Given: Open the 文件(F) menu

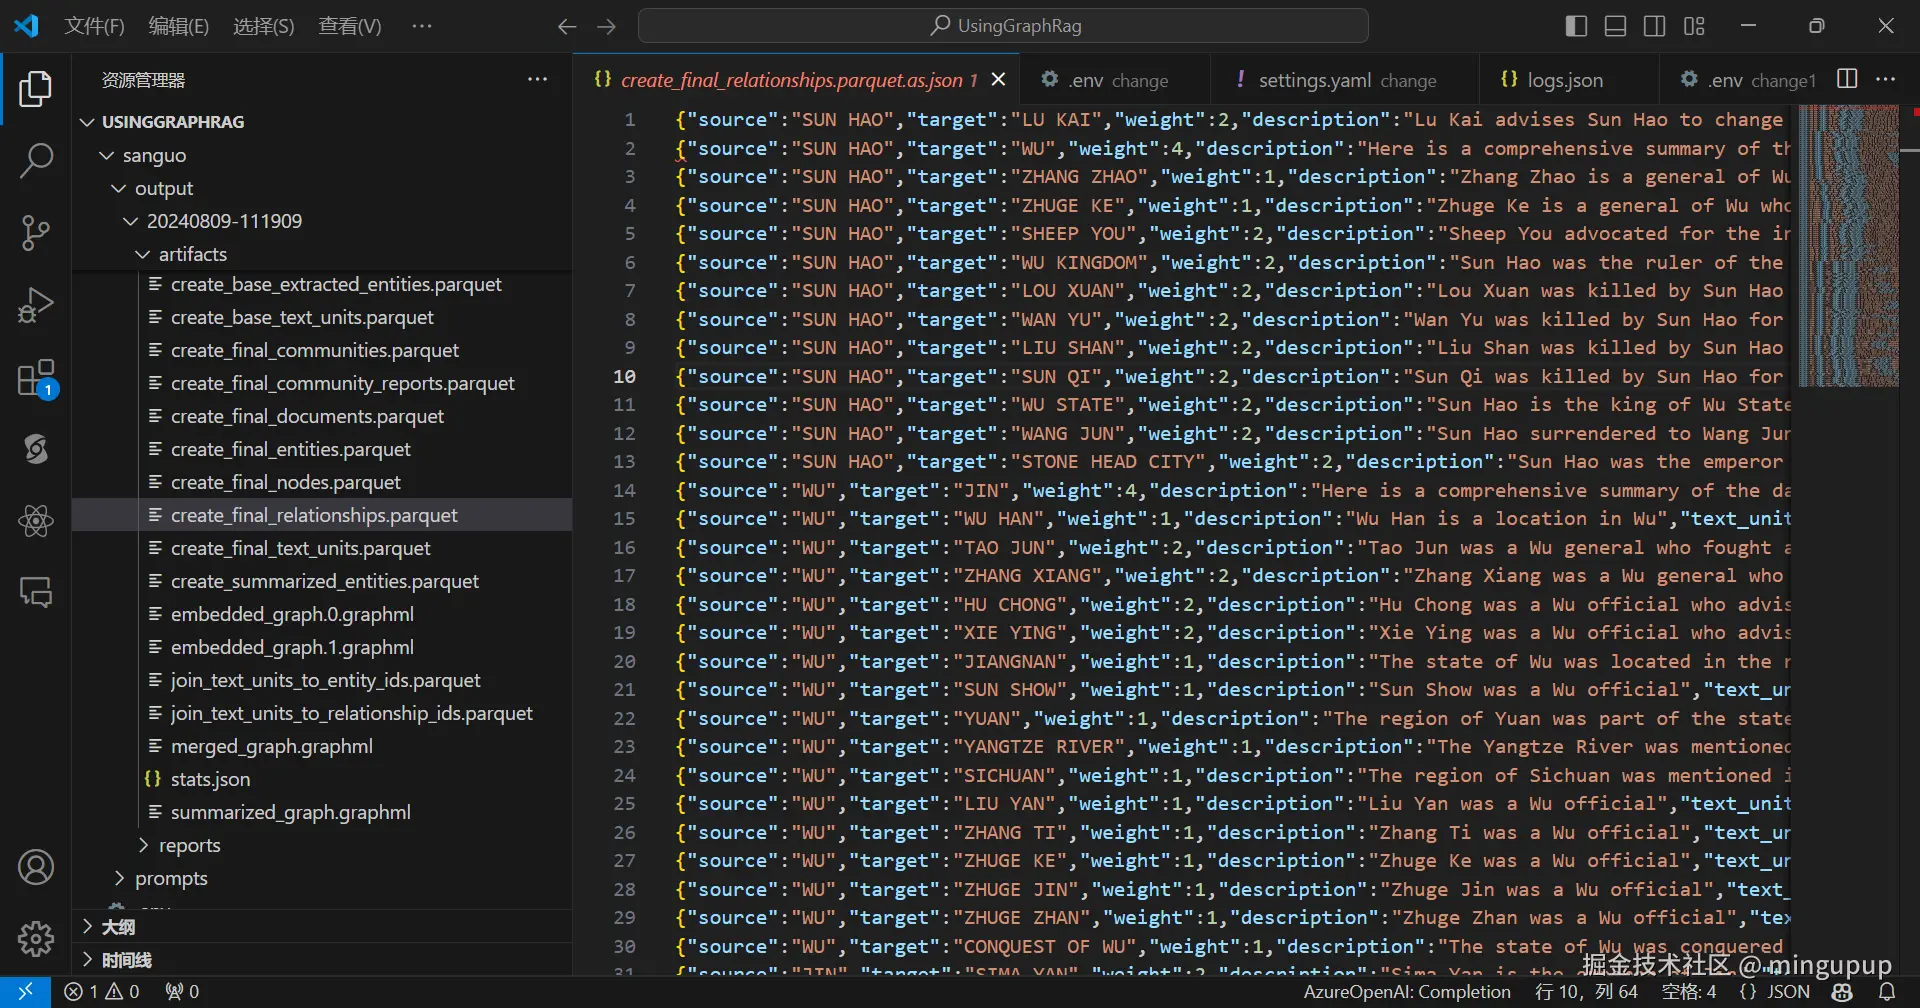Looking at the screenshot, I should pos(94,26).
